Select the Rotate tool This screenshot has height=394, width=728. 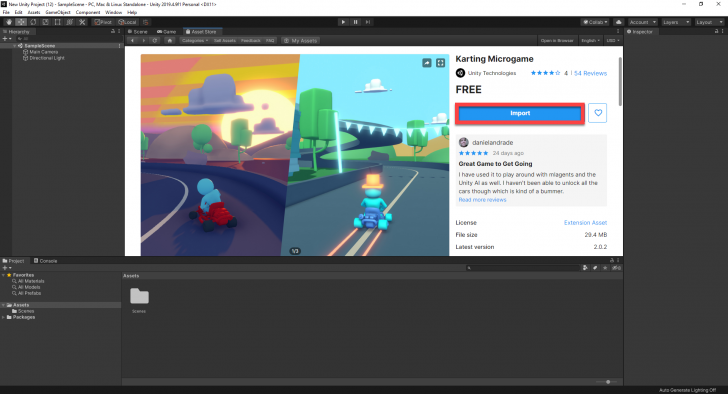pyautogui.click(x=33, y=22)
